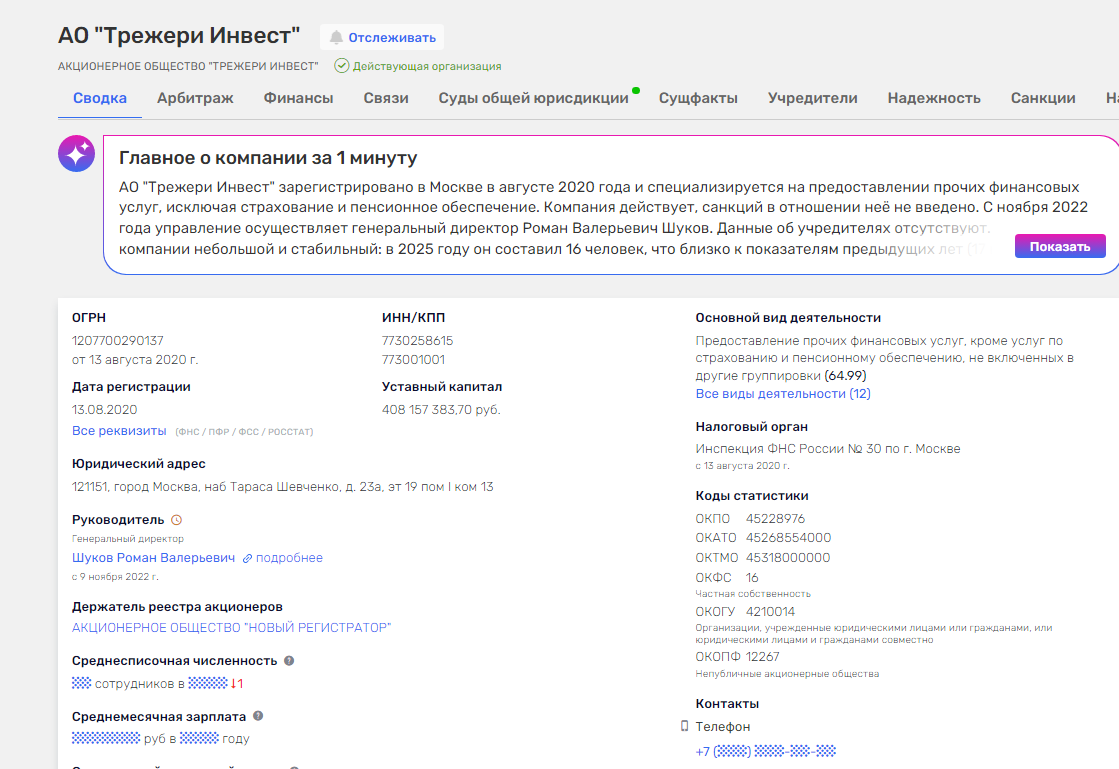Click the green checkmark status icon
This screenshot has width=1119, height=769.
[342, 66]
